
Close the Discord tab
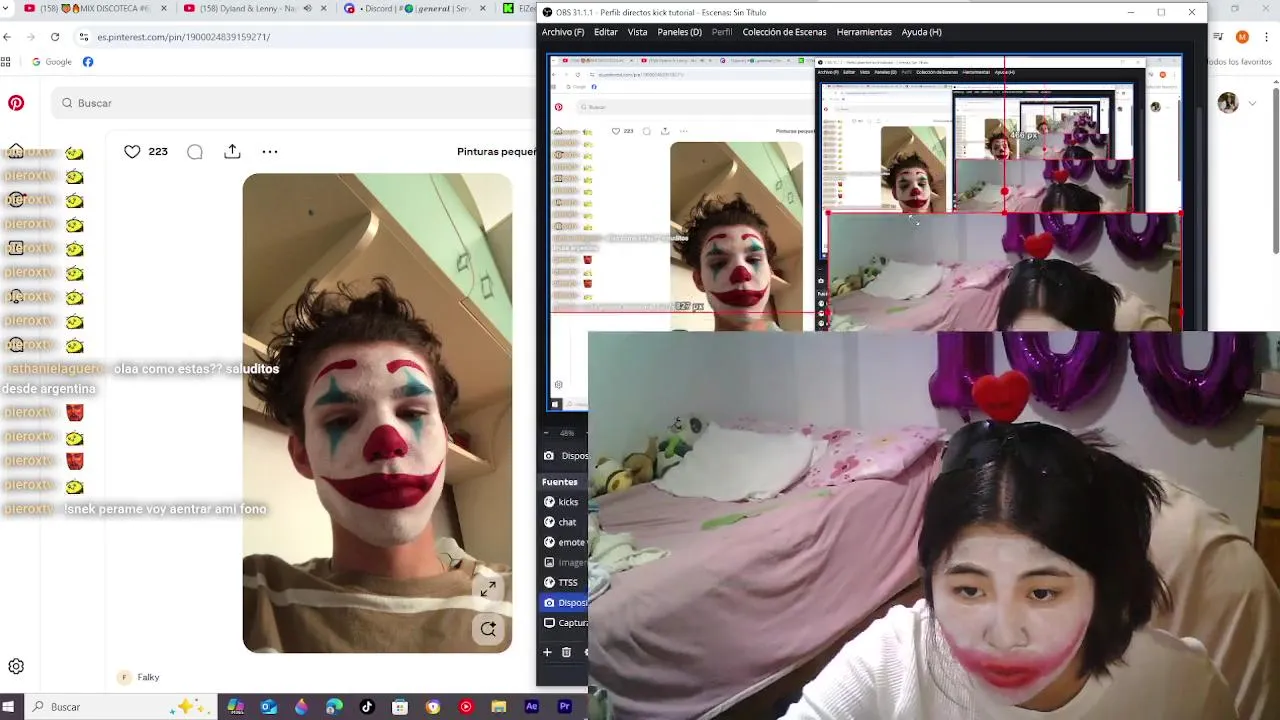[x=483, y=9]
